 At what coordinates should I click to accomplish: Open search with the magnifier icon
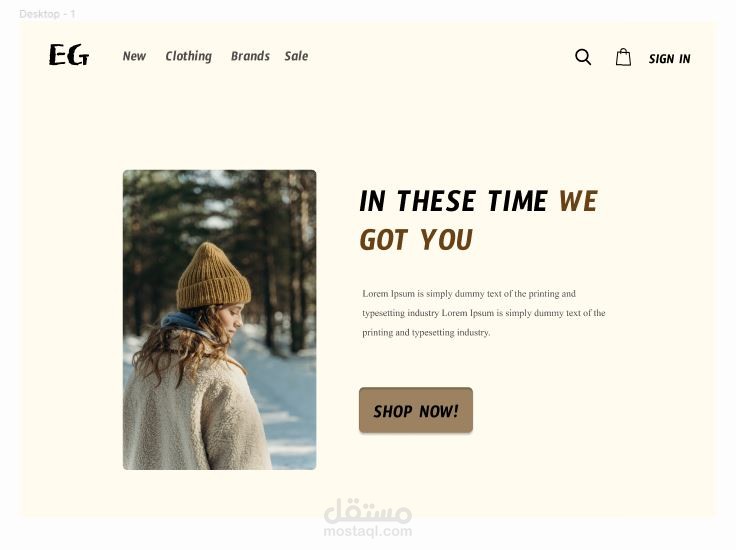583,57
